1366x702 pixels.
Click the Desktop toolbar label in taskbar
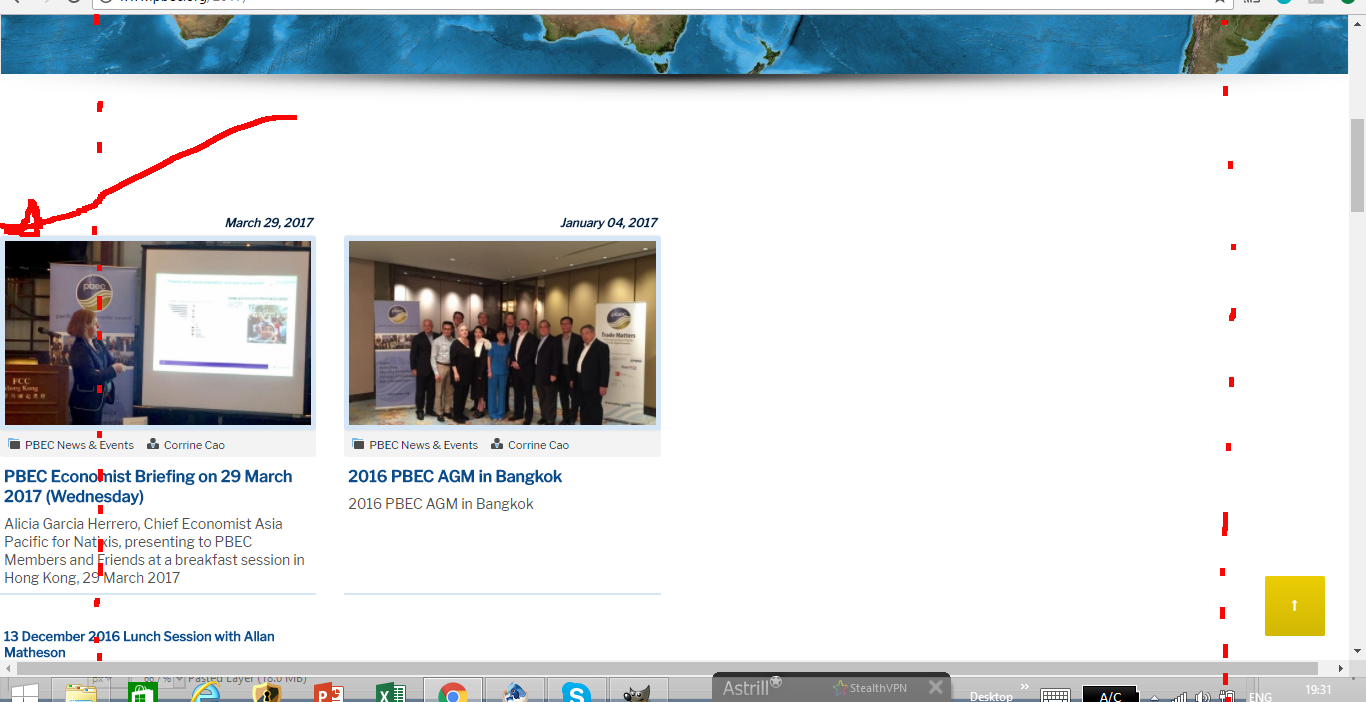click(991, 697)
